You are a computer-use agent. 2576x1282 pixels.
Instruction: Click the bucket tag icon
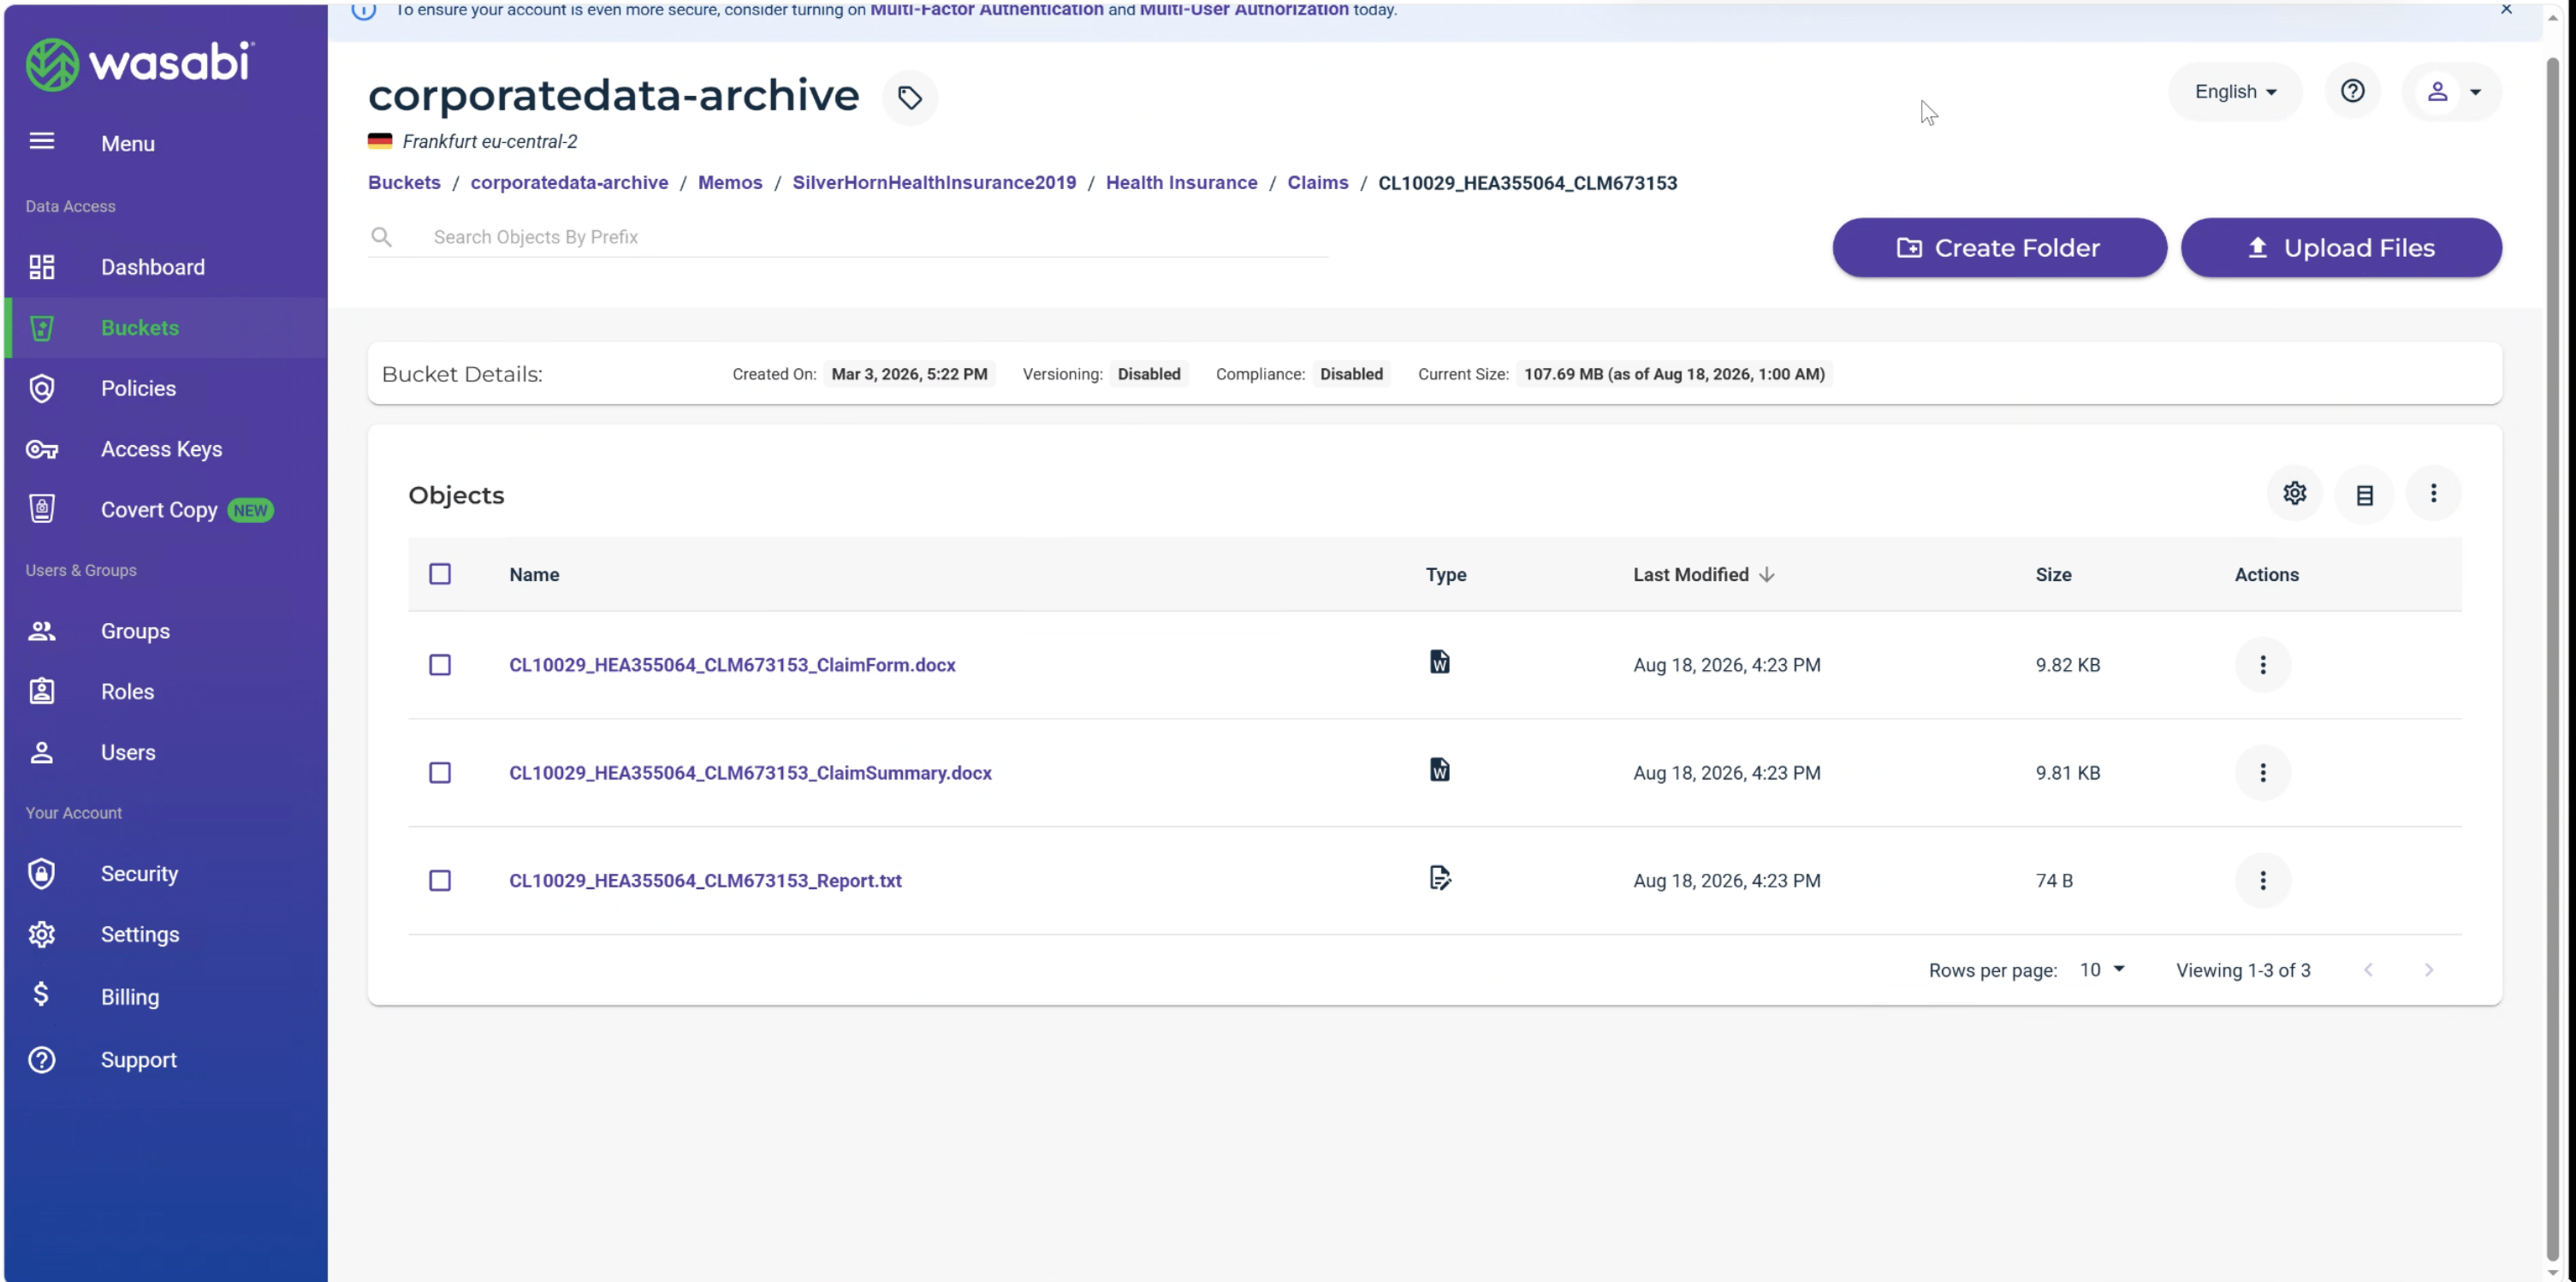(910, 98)
